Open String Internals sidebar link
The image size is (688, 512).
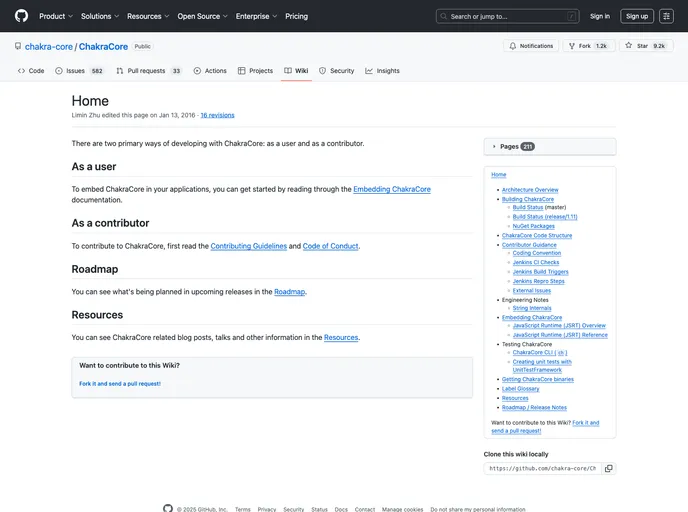(532, 308)
